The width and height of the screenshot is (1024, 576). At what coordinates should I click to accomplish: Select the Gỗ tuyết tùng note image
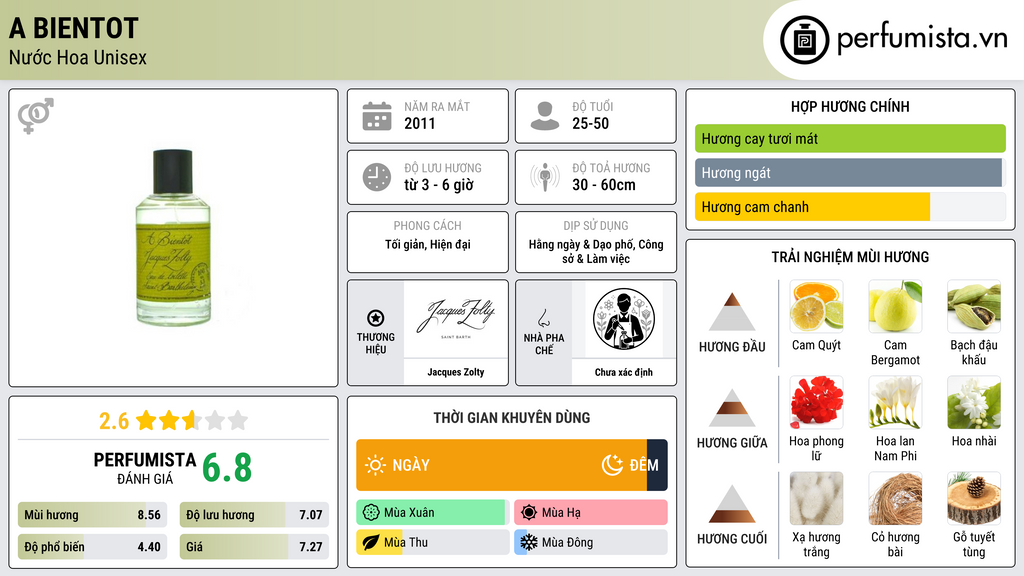pyautogui.click(x=974, y=498)
